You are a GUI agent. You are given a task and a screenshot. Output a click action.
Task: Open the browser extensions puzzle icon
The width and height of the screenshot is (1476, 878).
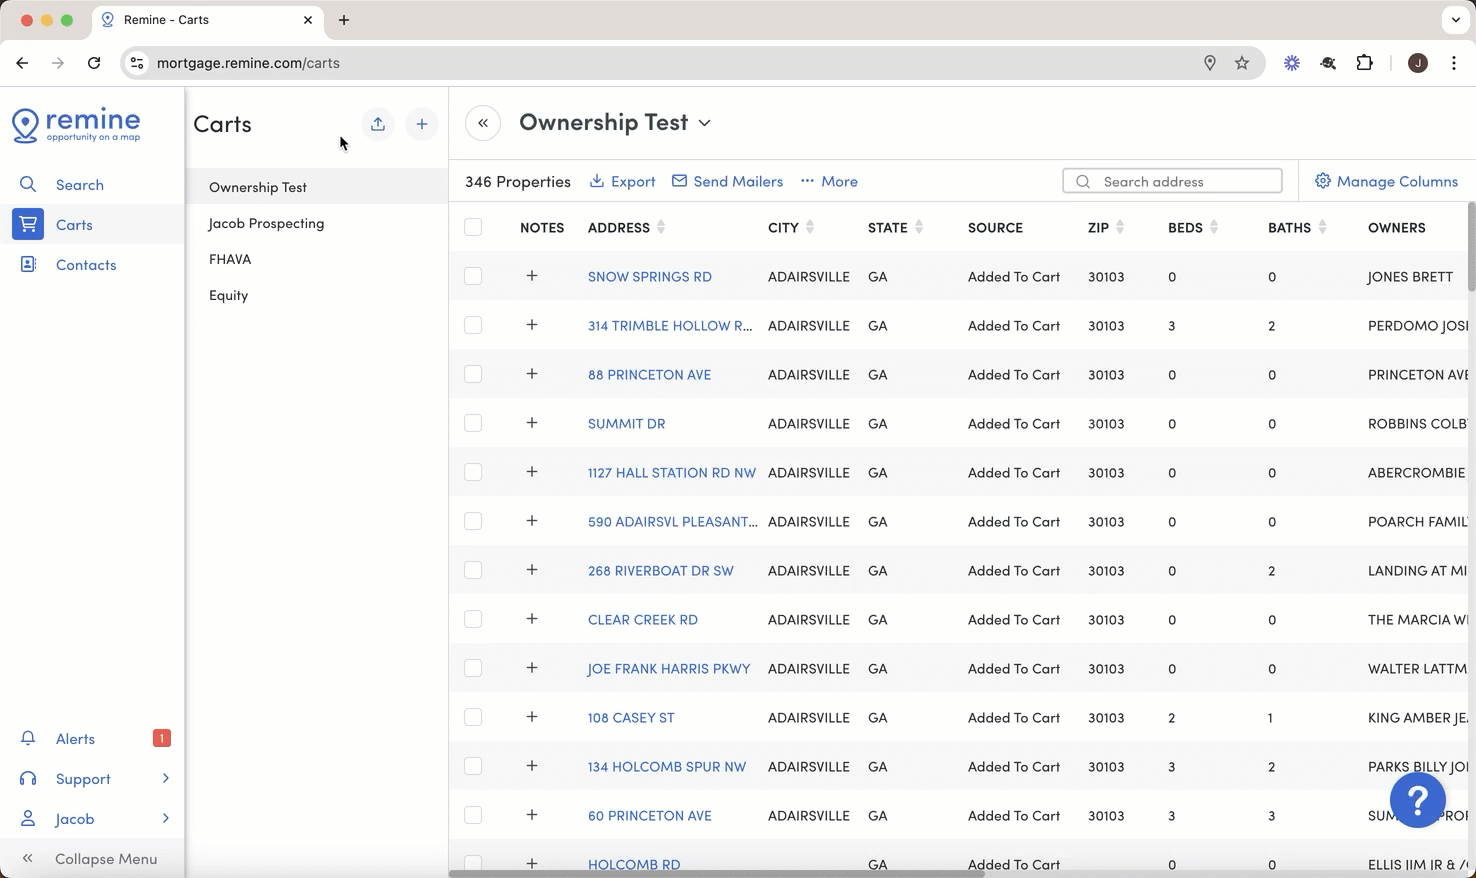pos(1364,63)
